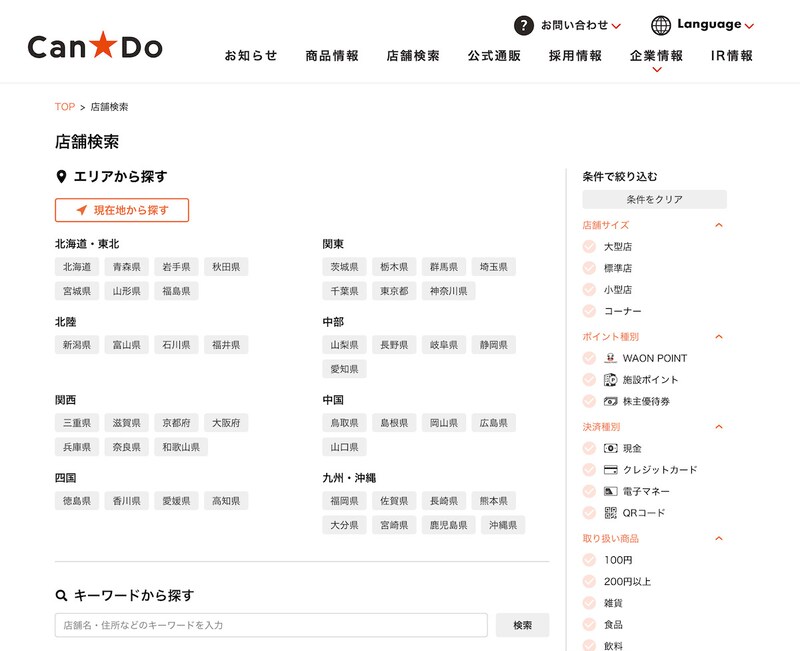Click the camera icon beside 株主優待券
800x651 pixels.
(613, 399)
